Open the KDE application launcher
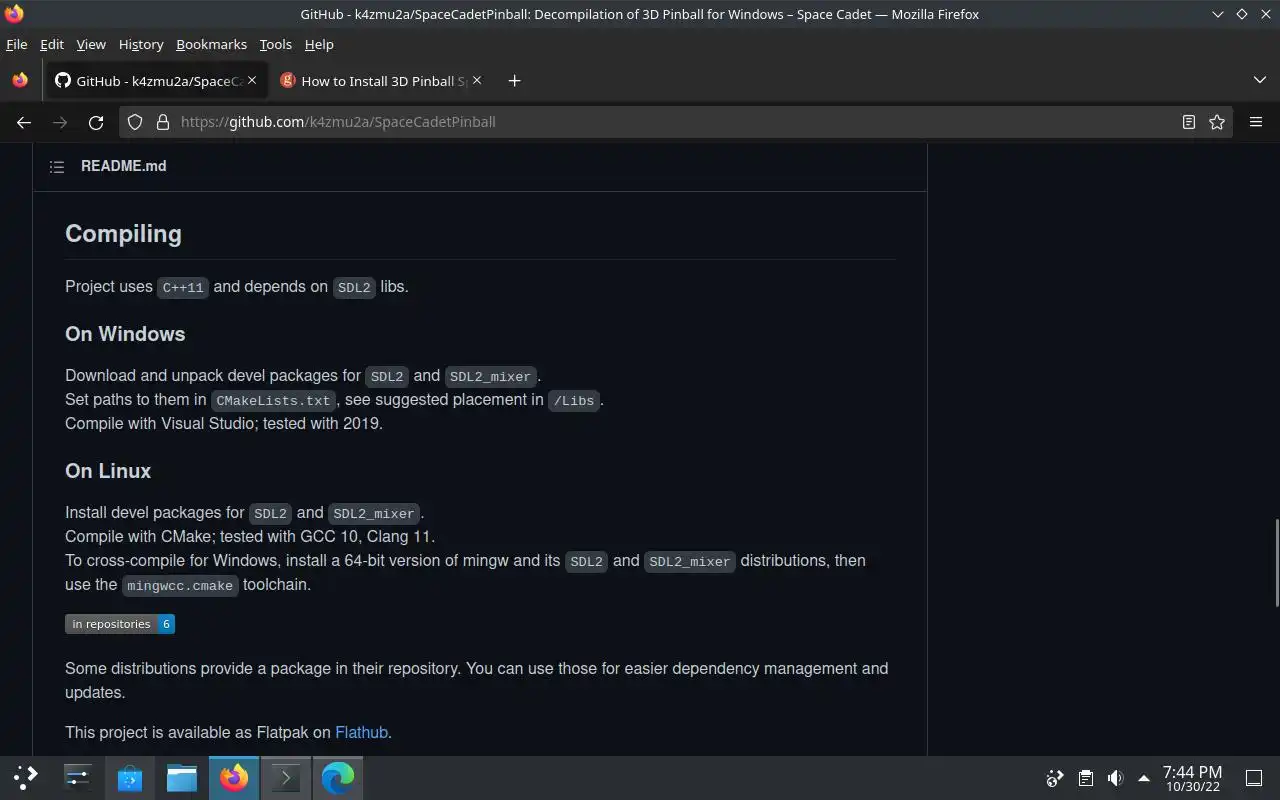The height and width of the screenshot is (800, 1280). (x=25, y=777)
